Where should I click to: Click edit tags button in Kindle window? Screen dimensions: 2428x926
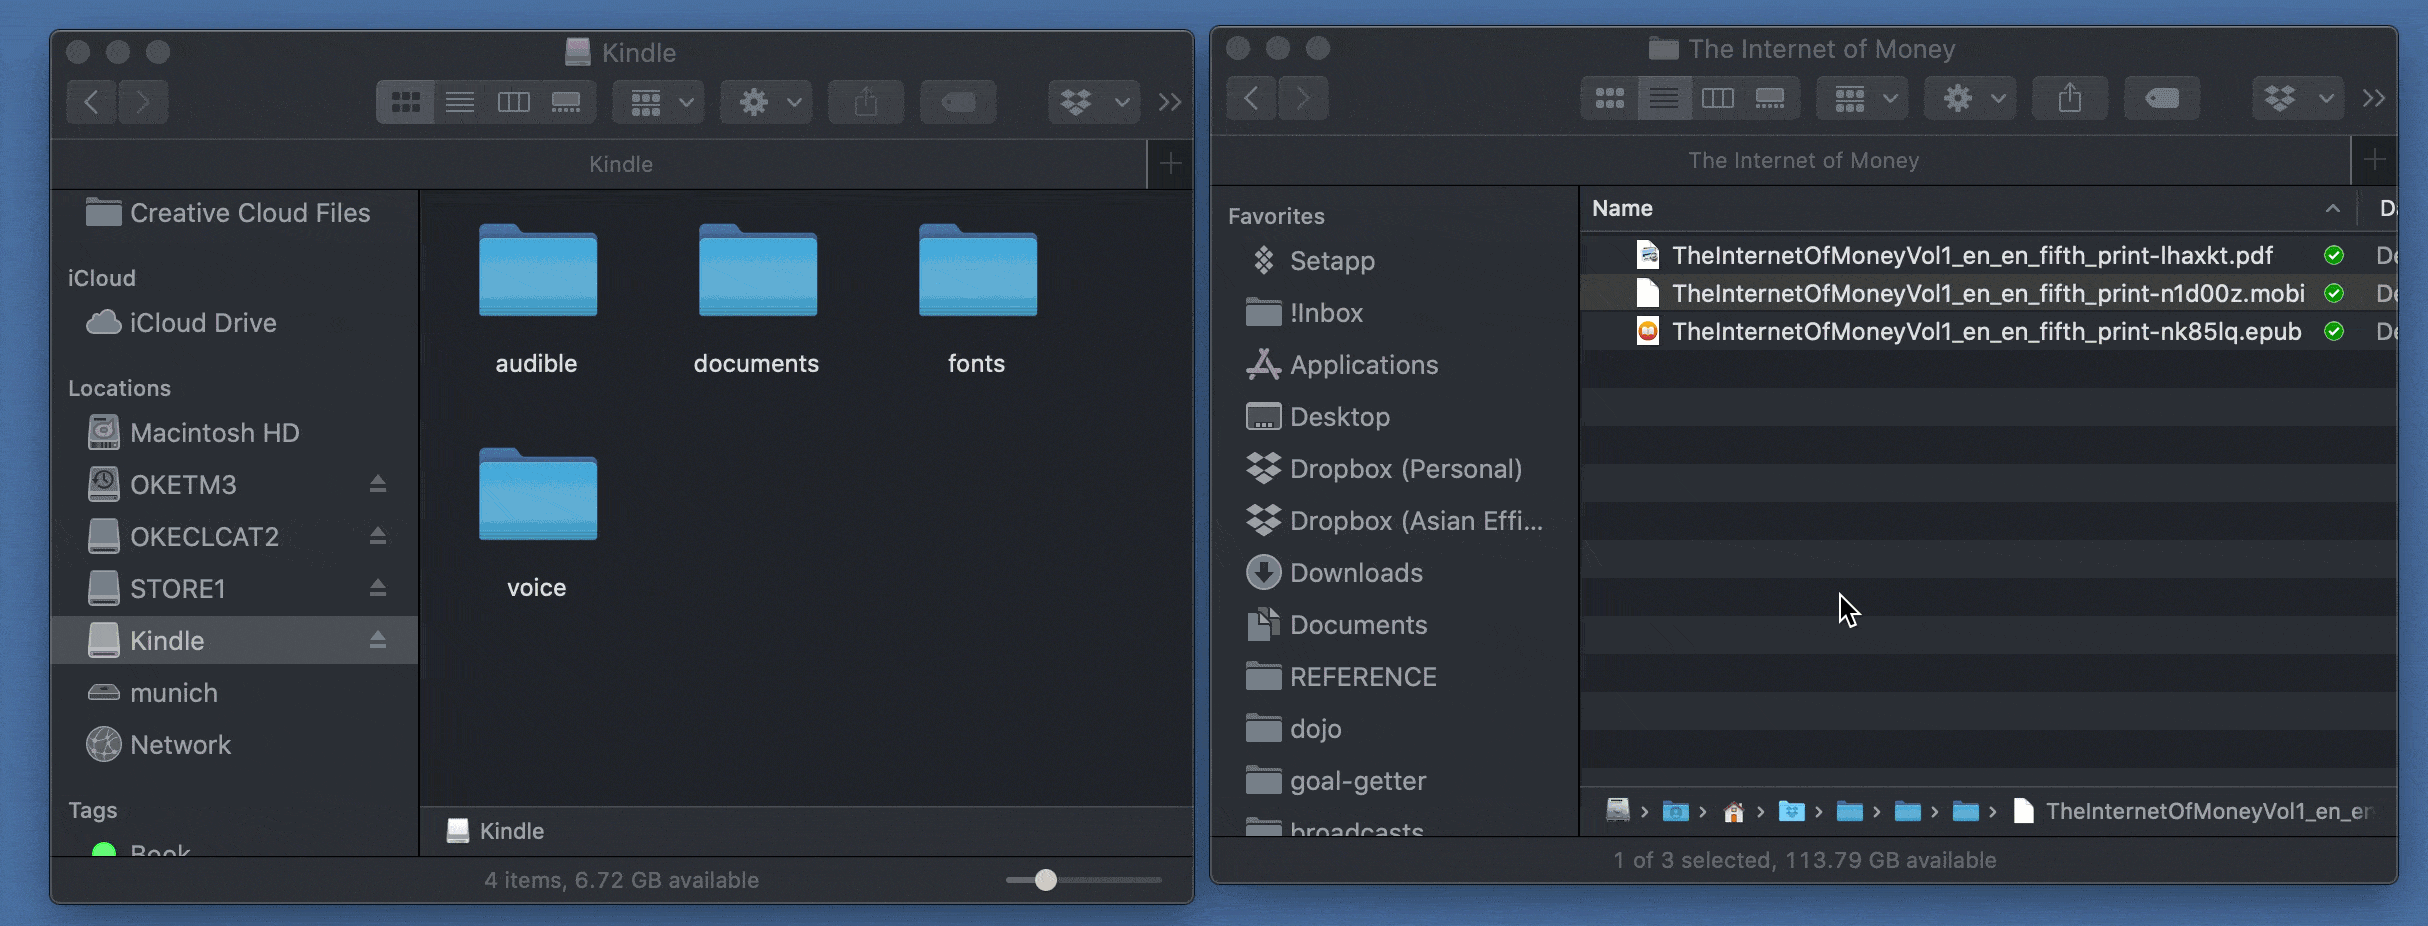click(x=958, y=102)
